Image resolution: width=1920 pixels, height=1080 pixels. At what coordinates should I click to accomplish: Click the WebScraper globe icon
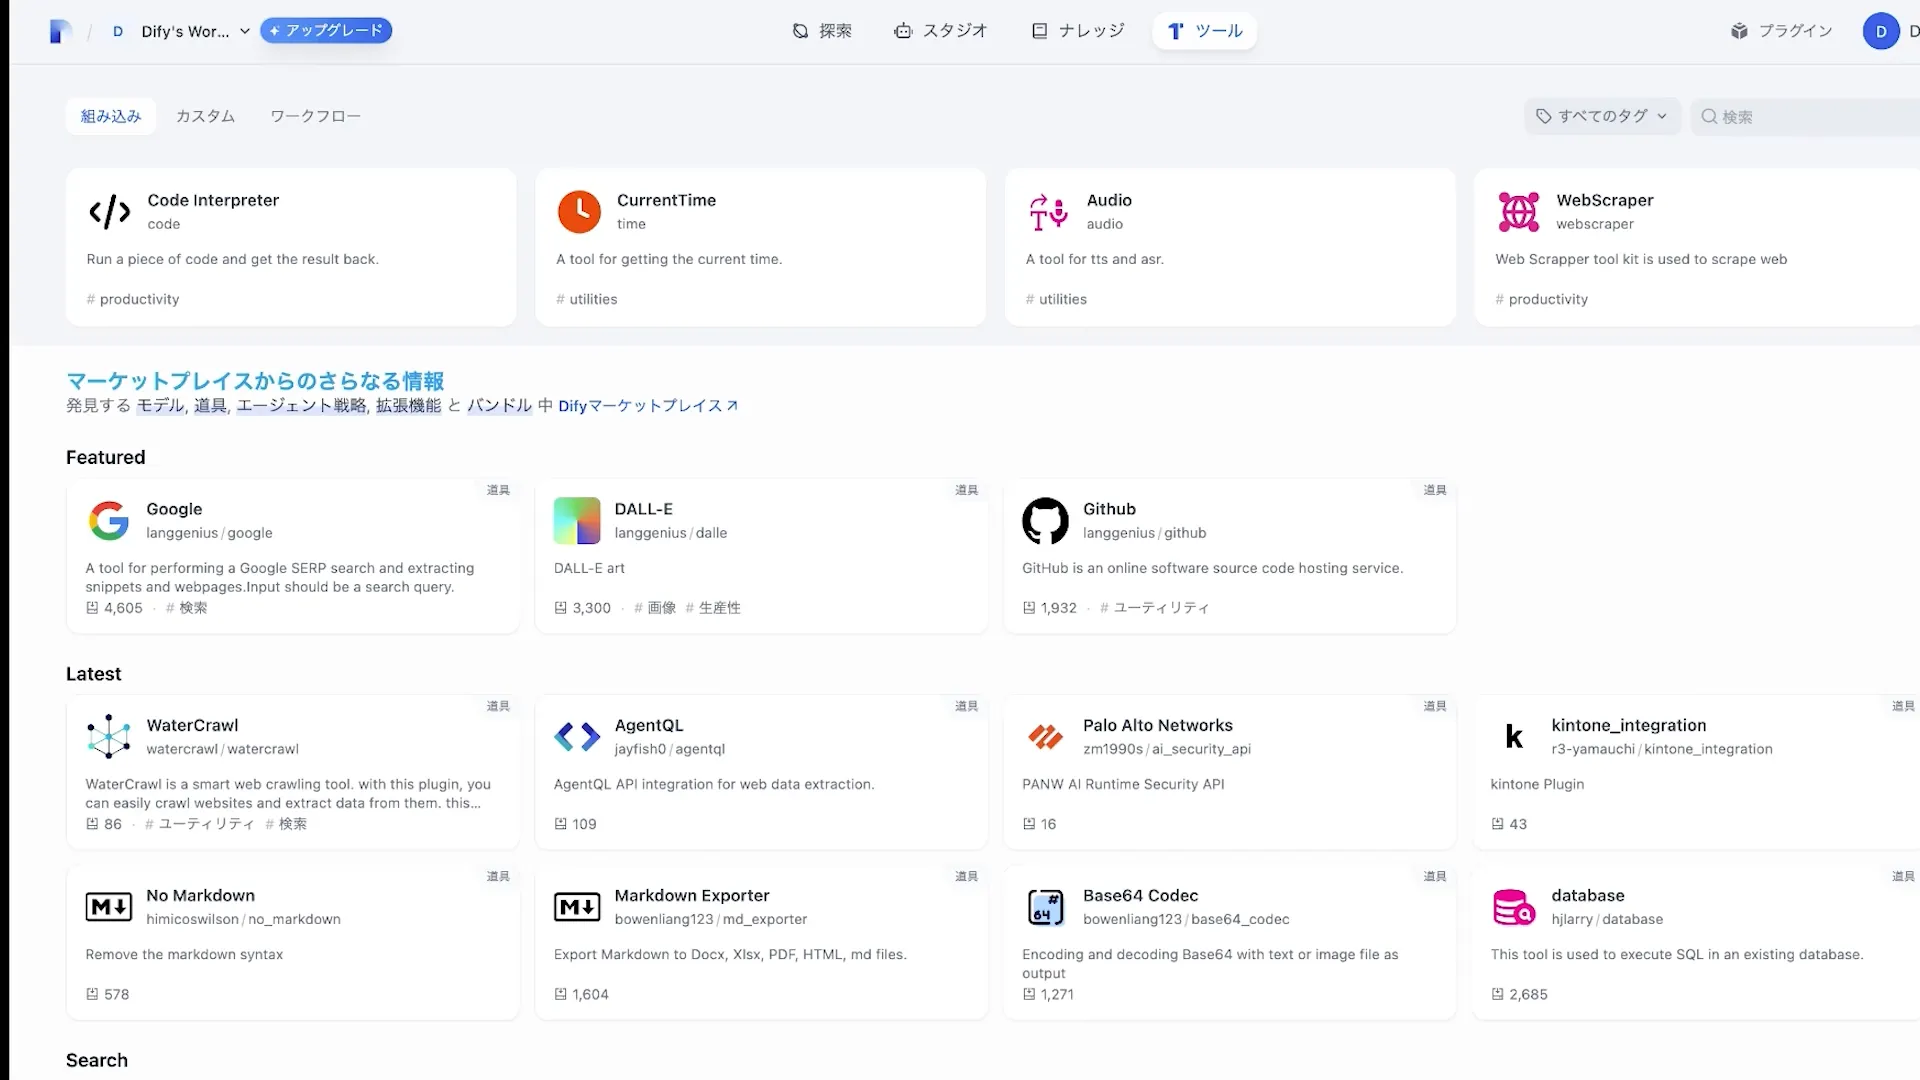1518,212
